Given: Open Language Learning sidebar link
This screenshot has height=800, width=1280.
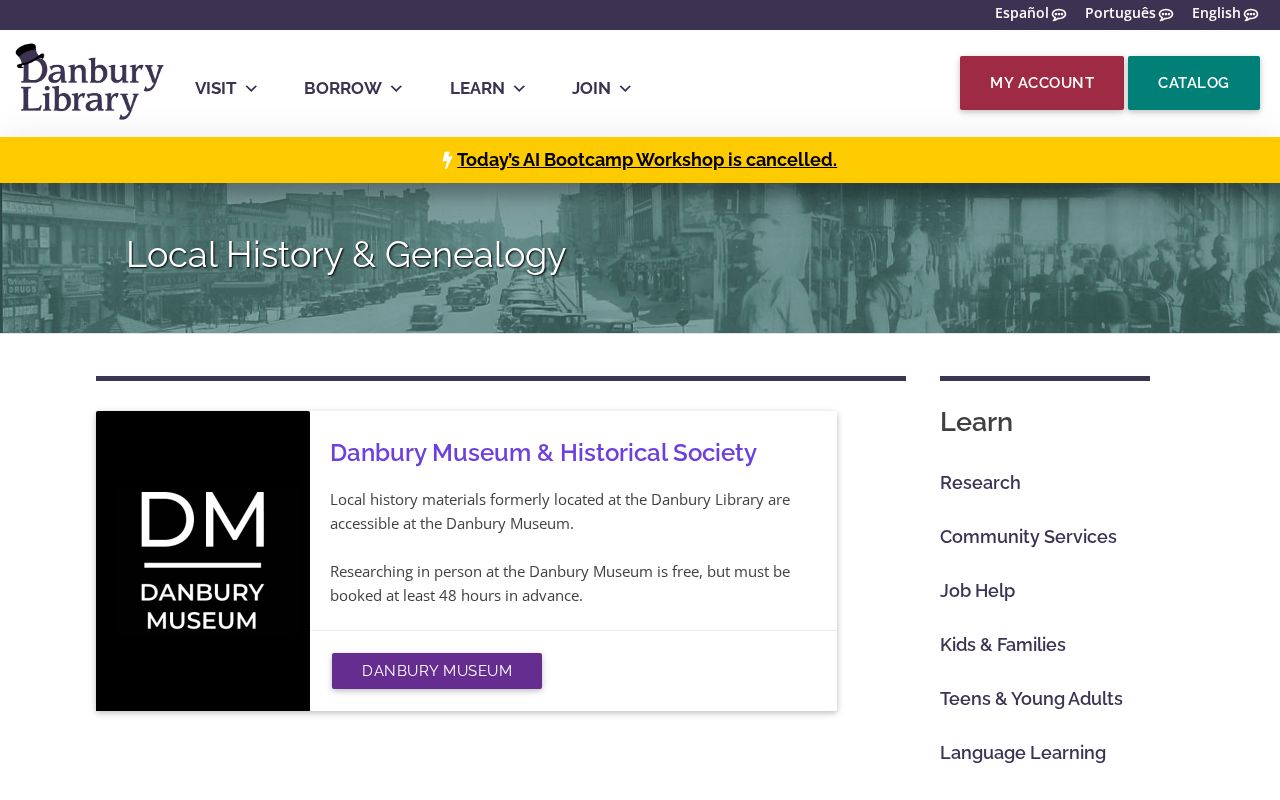Looking at the screenshot, I should pos(1023,753).
